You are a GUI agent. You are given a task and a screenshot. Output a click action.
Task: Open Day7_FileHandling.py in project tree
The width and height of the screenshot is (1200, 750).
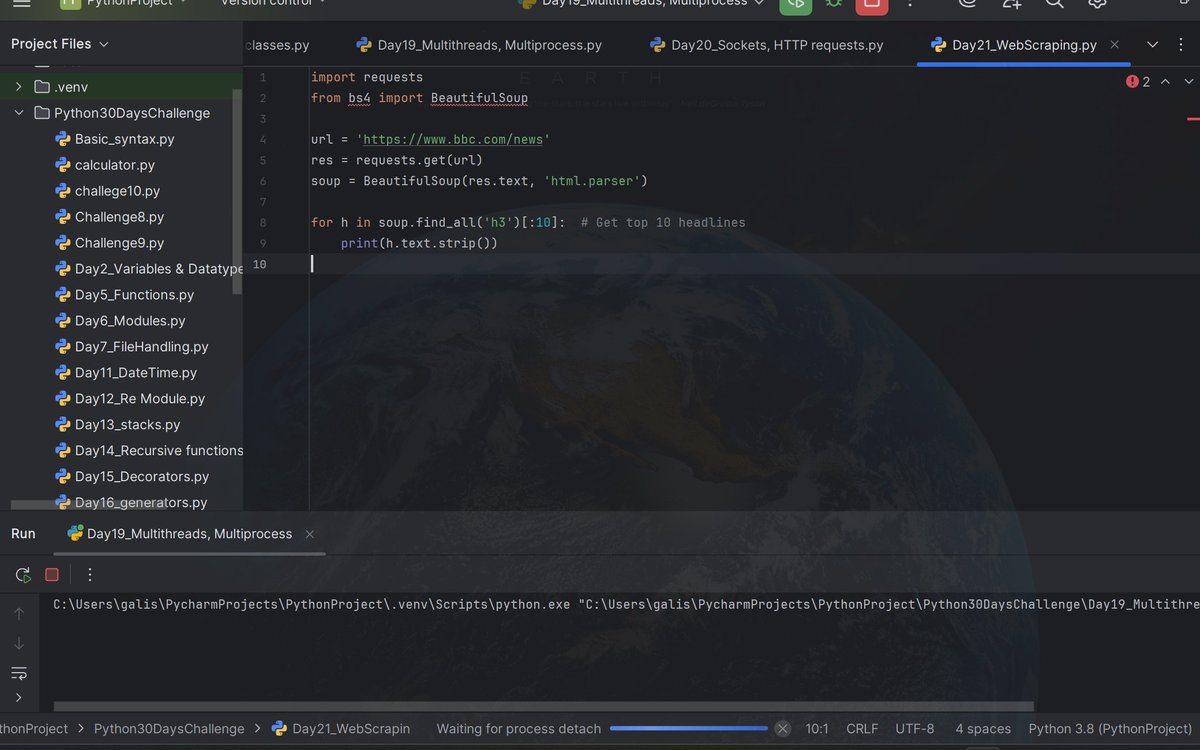[x=141, y=347]
